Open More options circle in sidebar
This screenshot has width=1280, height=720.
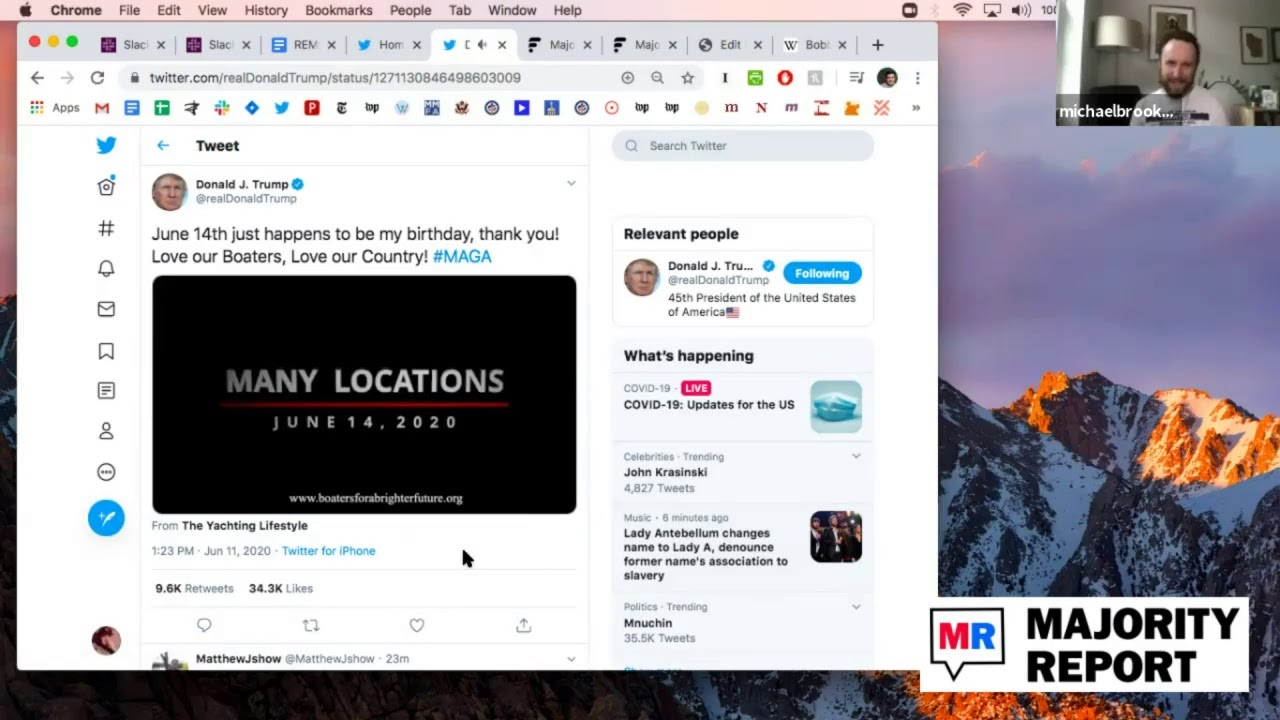[106, 472]
